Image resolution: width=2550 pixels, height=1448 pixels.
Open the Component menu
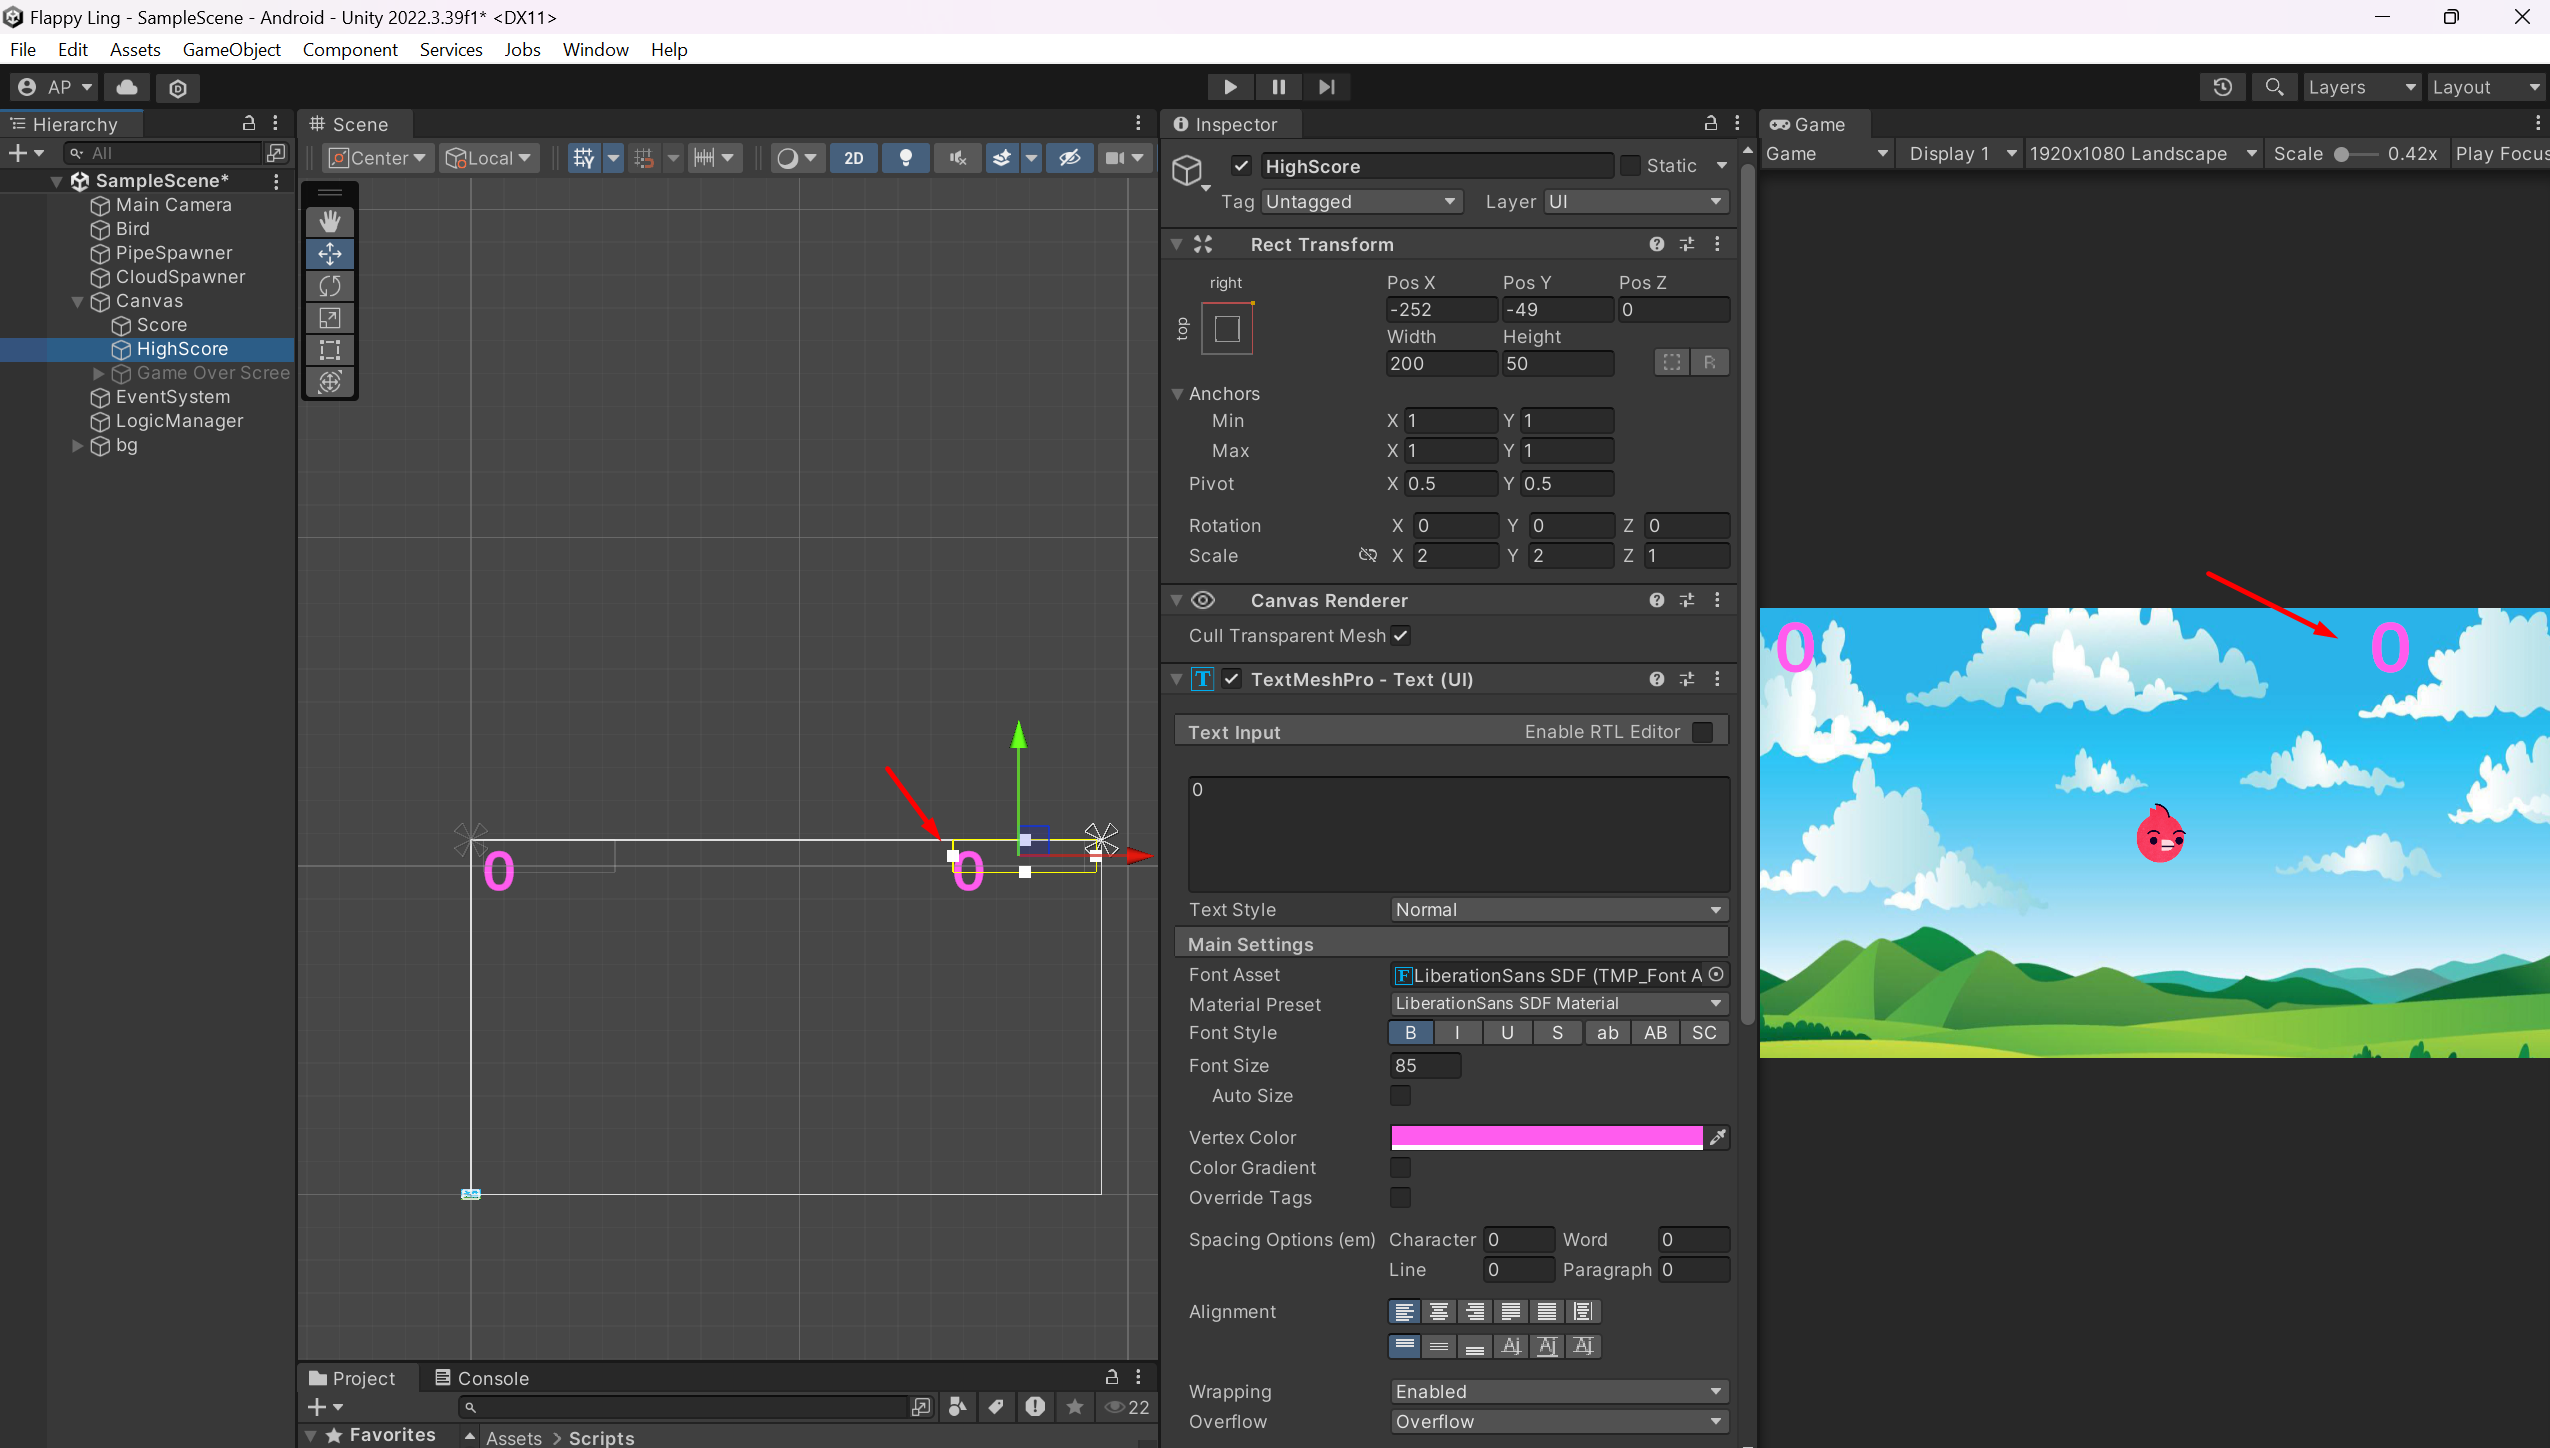click(x=350, y=50)
